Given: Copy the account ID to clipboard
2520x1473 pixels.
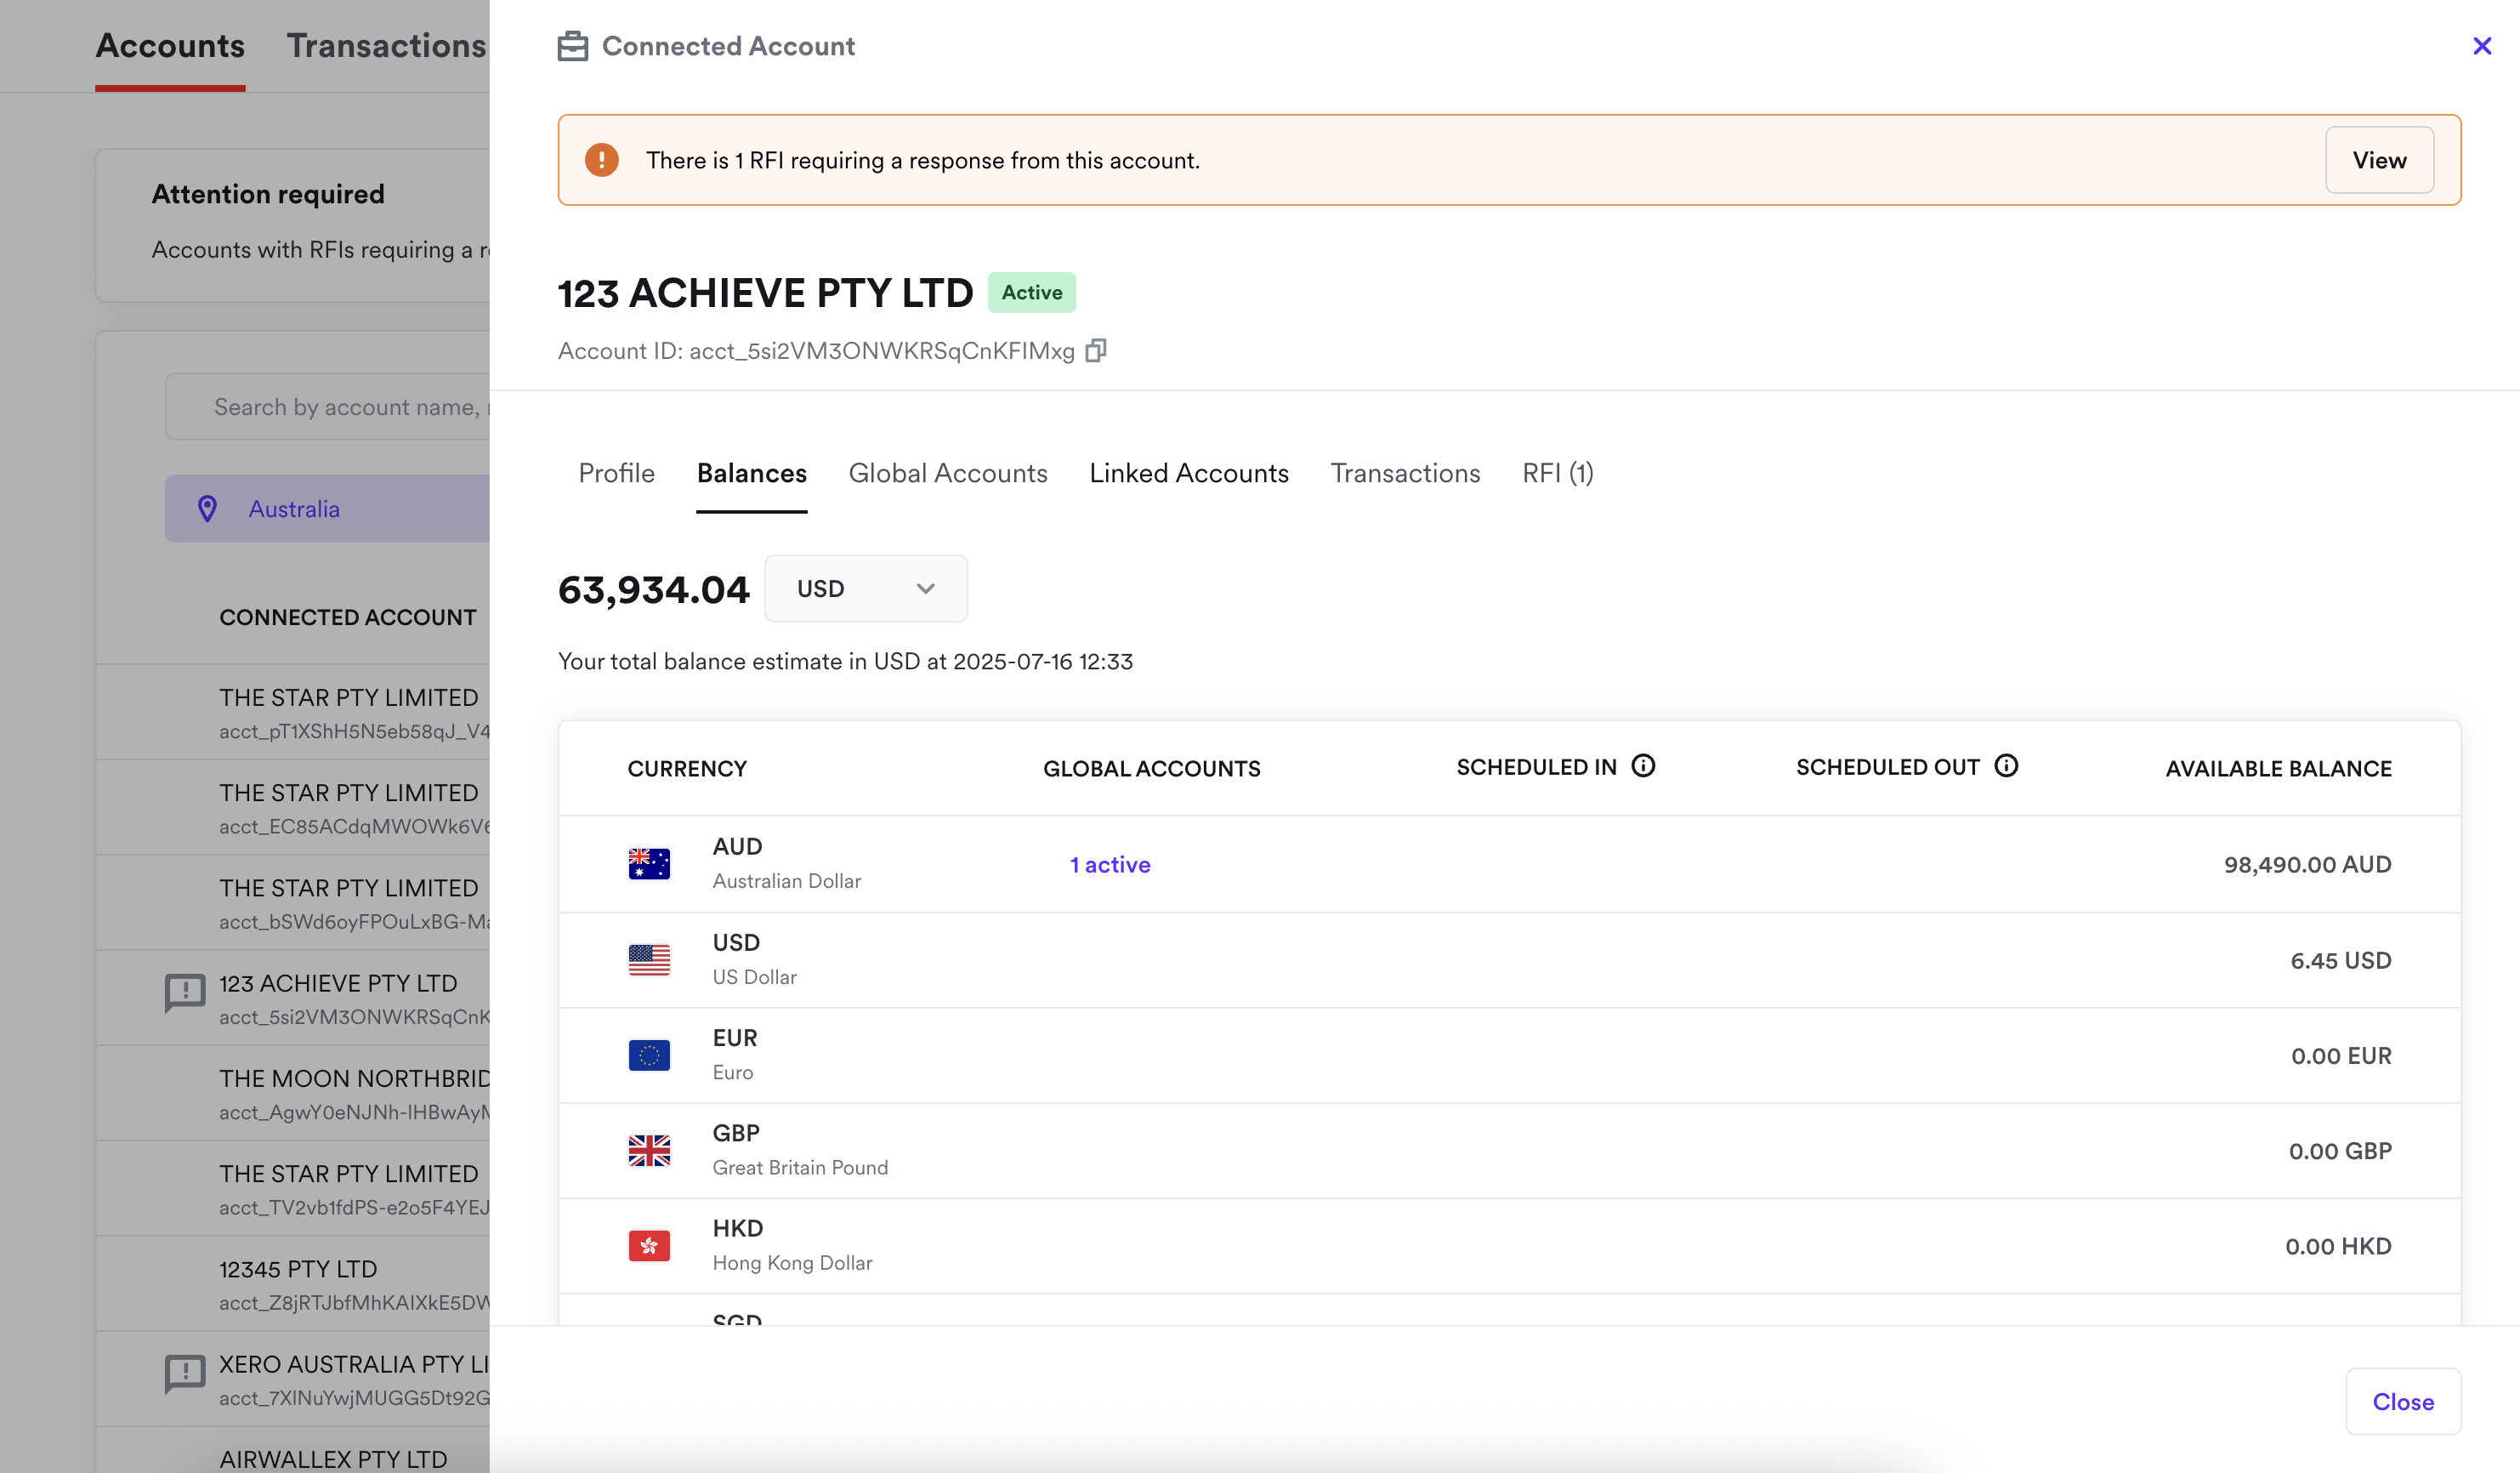Looking at the screenshot, I should coord(1096,351).
